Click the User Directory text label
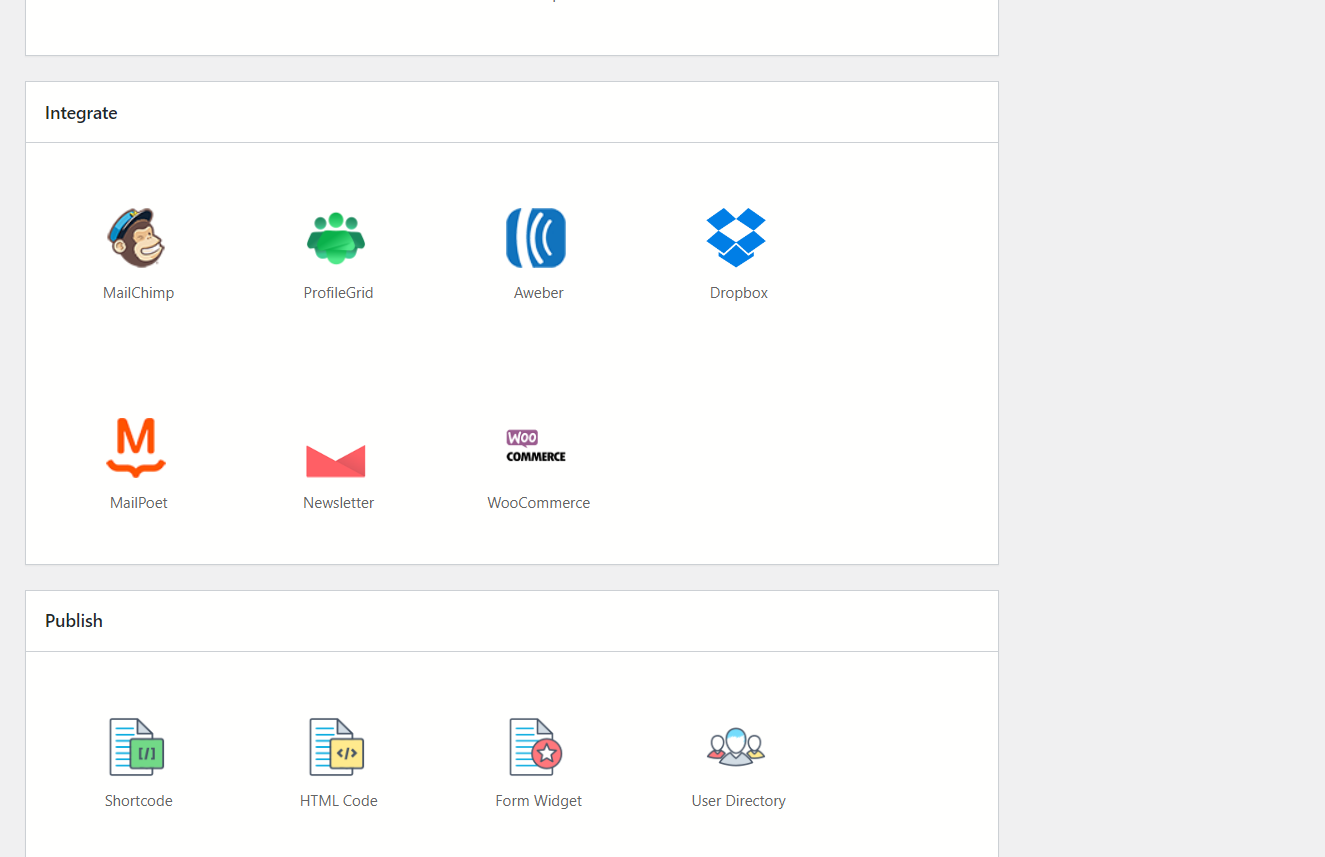The height and width of the screenshot is (857, 1325). coord(738,800)
